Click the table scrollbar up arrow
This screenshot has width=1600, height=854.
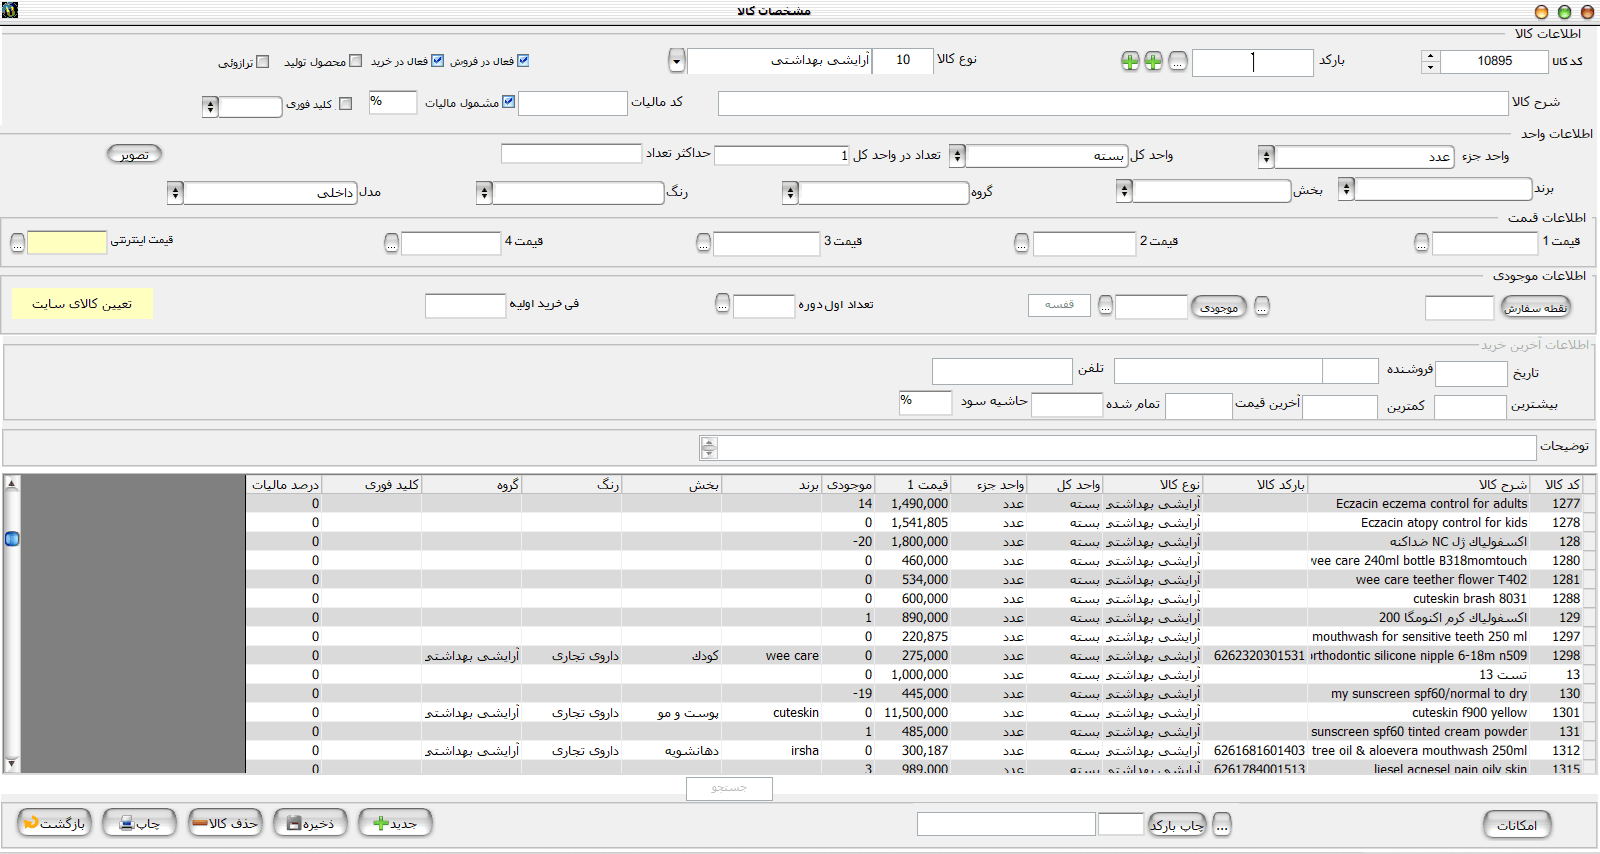tap(12, 483)
